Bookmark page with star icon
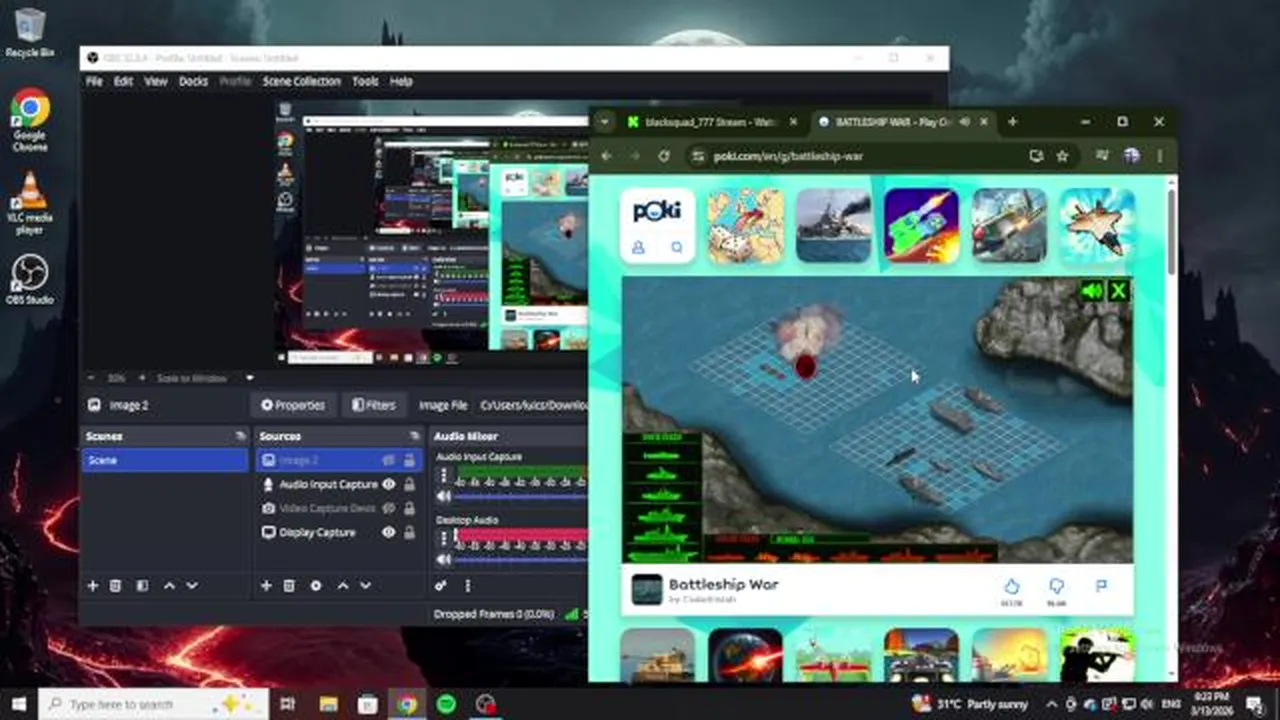The height and width of the screenshot is (720, 1280). (1062, 156)
